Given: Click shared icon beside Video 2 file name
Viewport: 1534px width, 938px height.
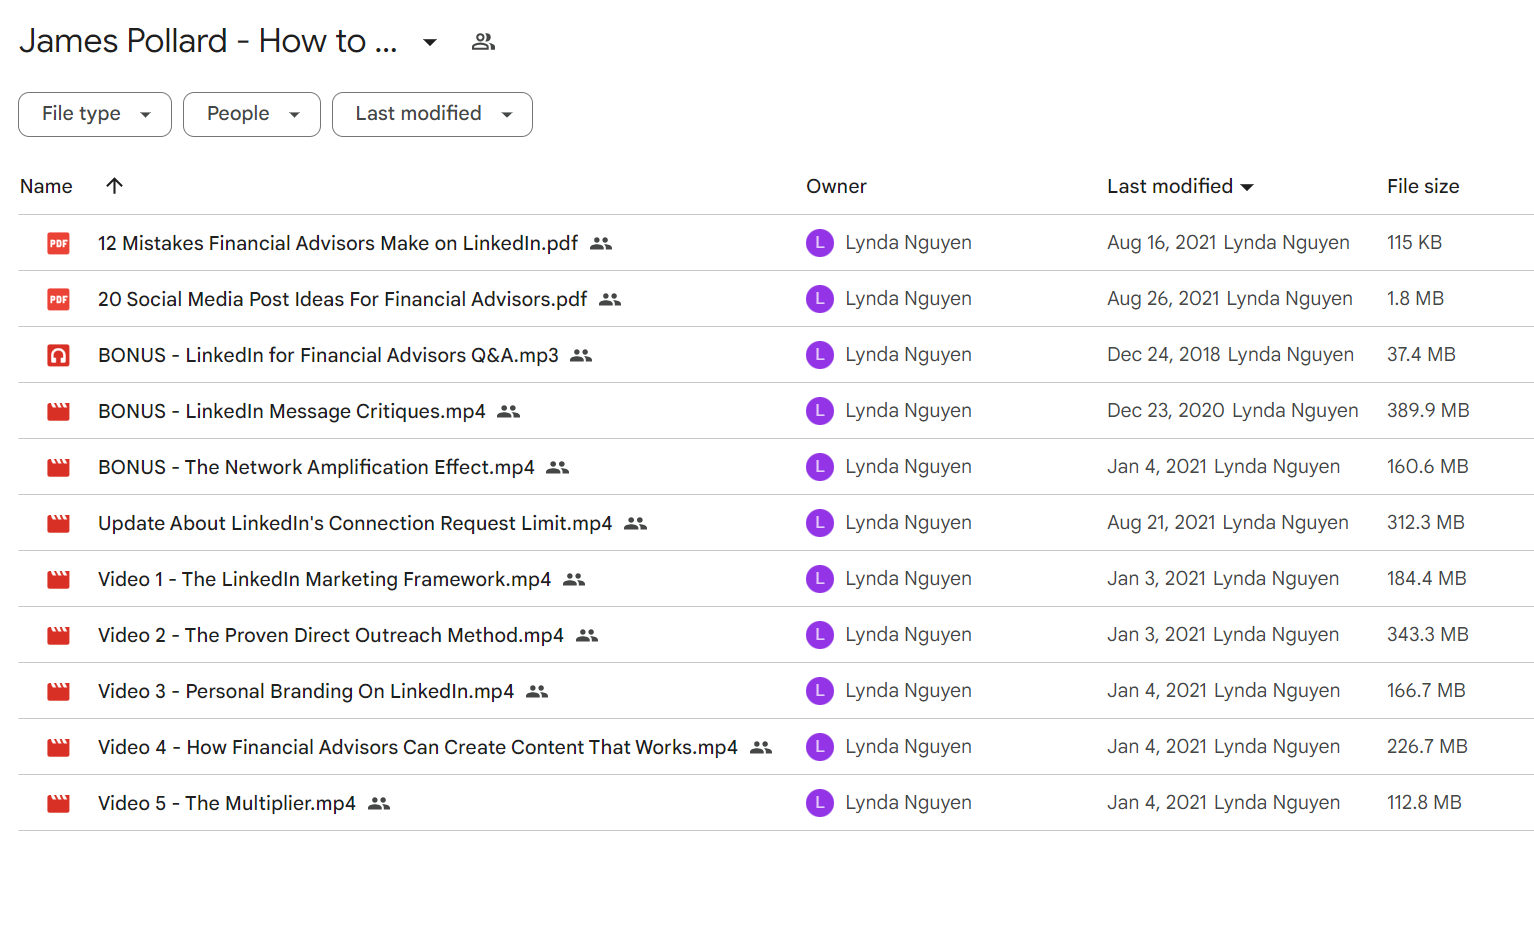Looking at the screenshot, I should [587, 635].
